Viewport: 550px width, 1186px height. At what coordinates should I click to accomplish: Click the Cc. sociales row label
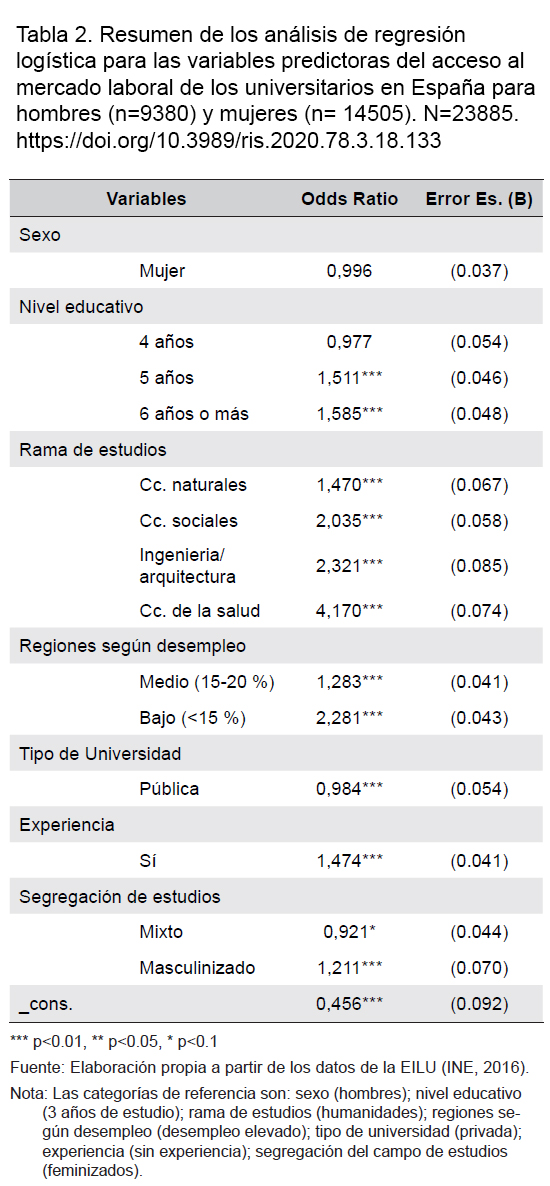point(188,521)
